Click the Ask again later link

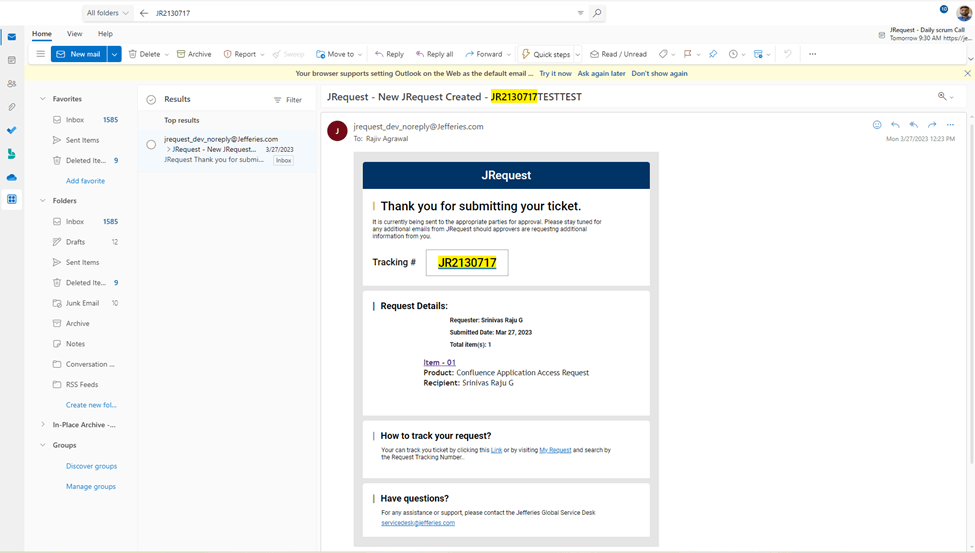(x=601, y=73)
